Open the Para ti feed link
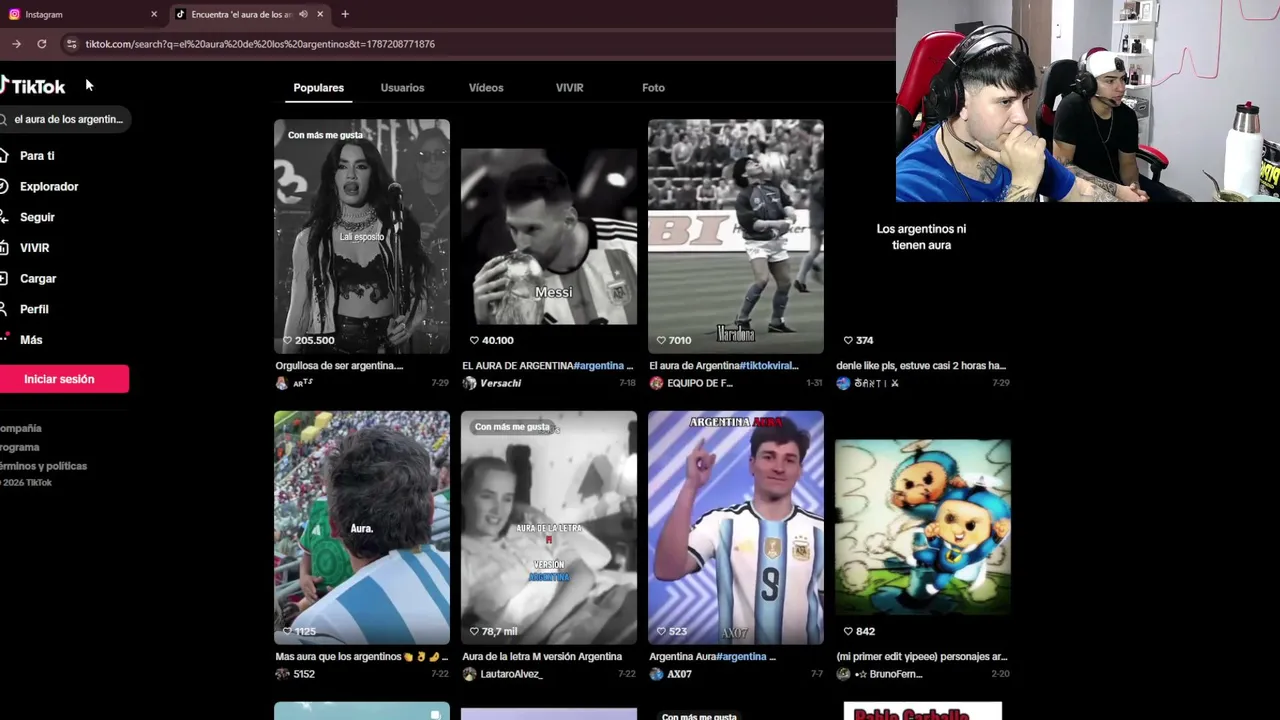1280x720 pixels. pyautogui.click(x=37, y=156)
